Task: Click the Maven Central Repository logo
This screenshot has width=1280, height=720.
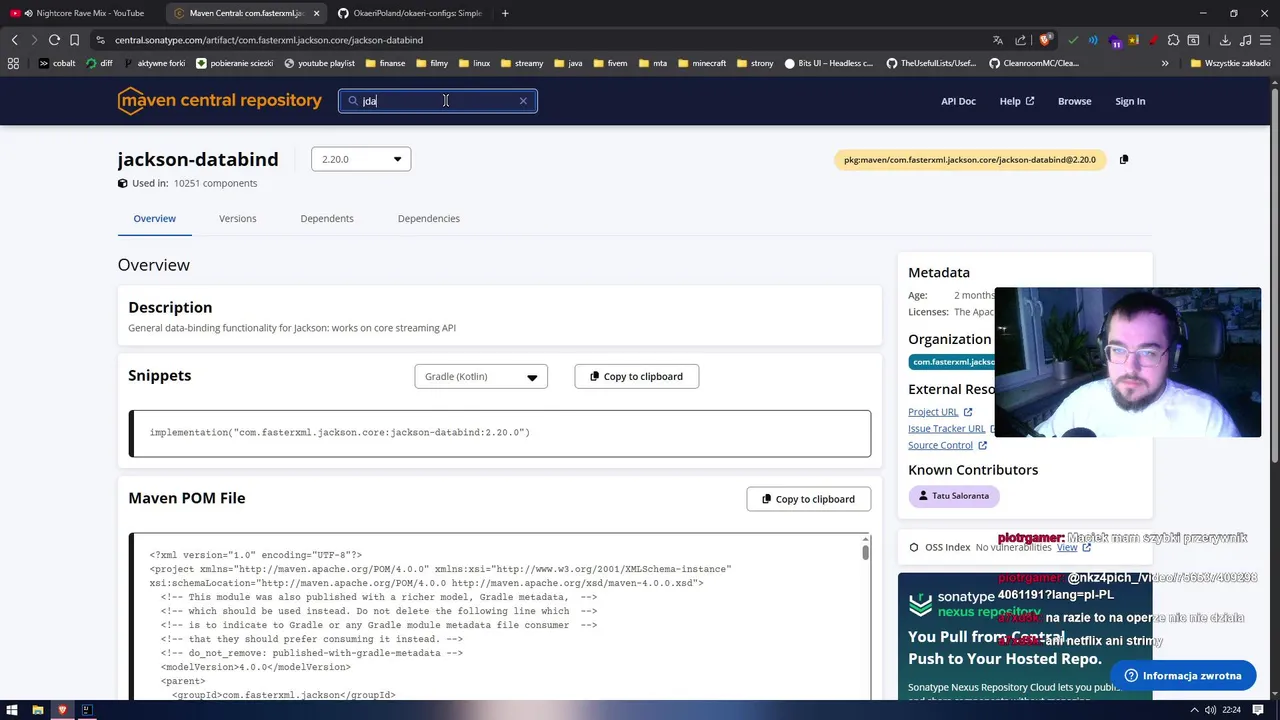Action: point(219,101)
